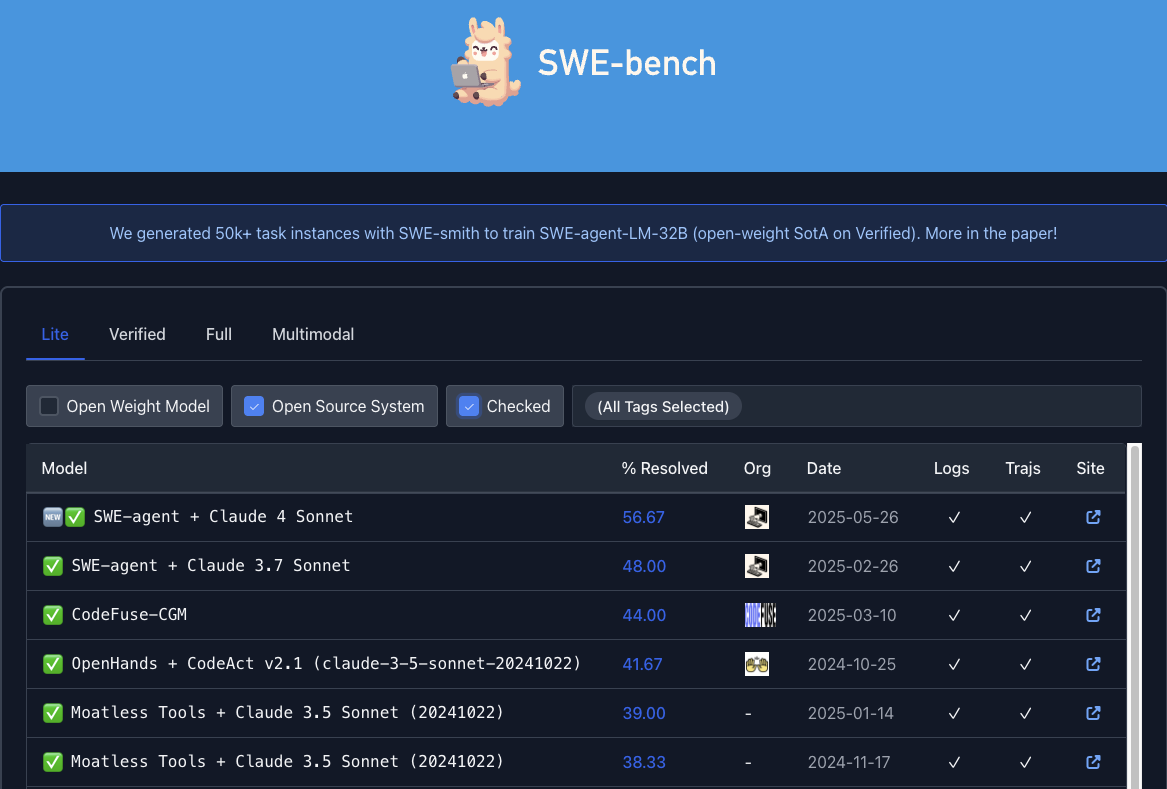This screenshot has width=1167, height=789.
Task: Click green check badge beside SWE-agent + Claude 3.7 Sonnet
Action: pyautogui.click(x=53, y=566)
